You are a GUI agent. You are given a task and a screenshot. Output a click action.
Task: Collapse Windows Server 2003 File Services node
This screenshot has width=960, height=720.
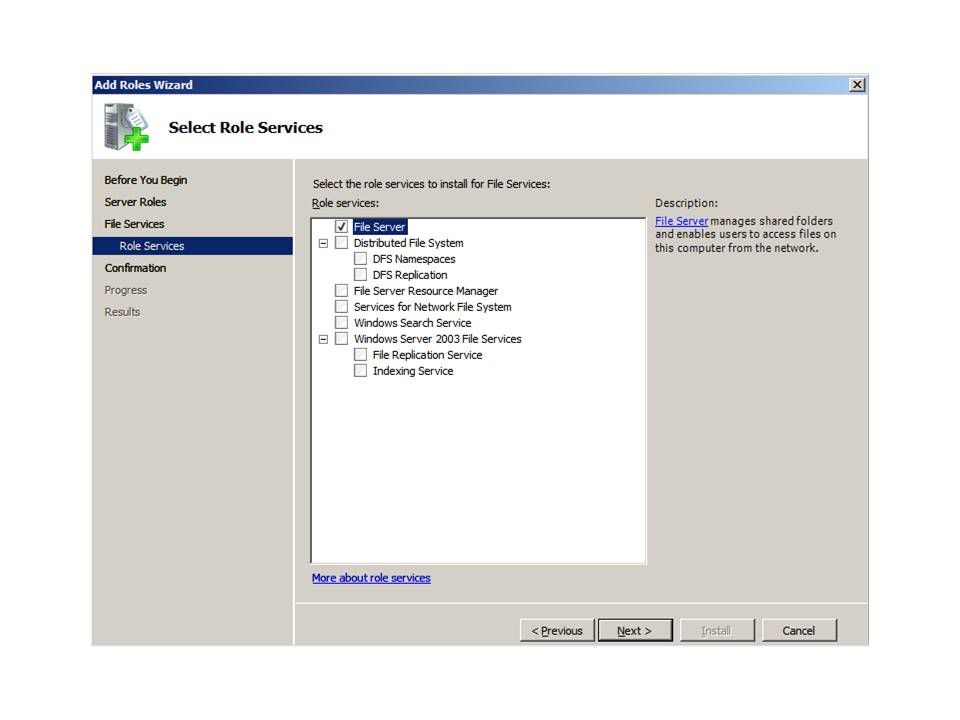(323, 339)
